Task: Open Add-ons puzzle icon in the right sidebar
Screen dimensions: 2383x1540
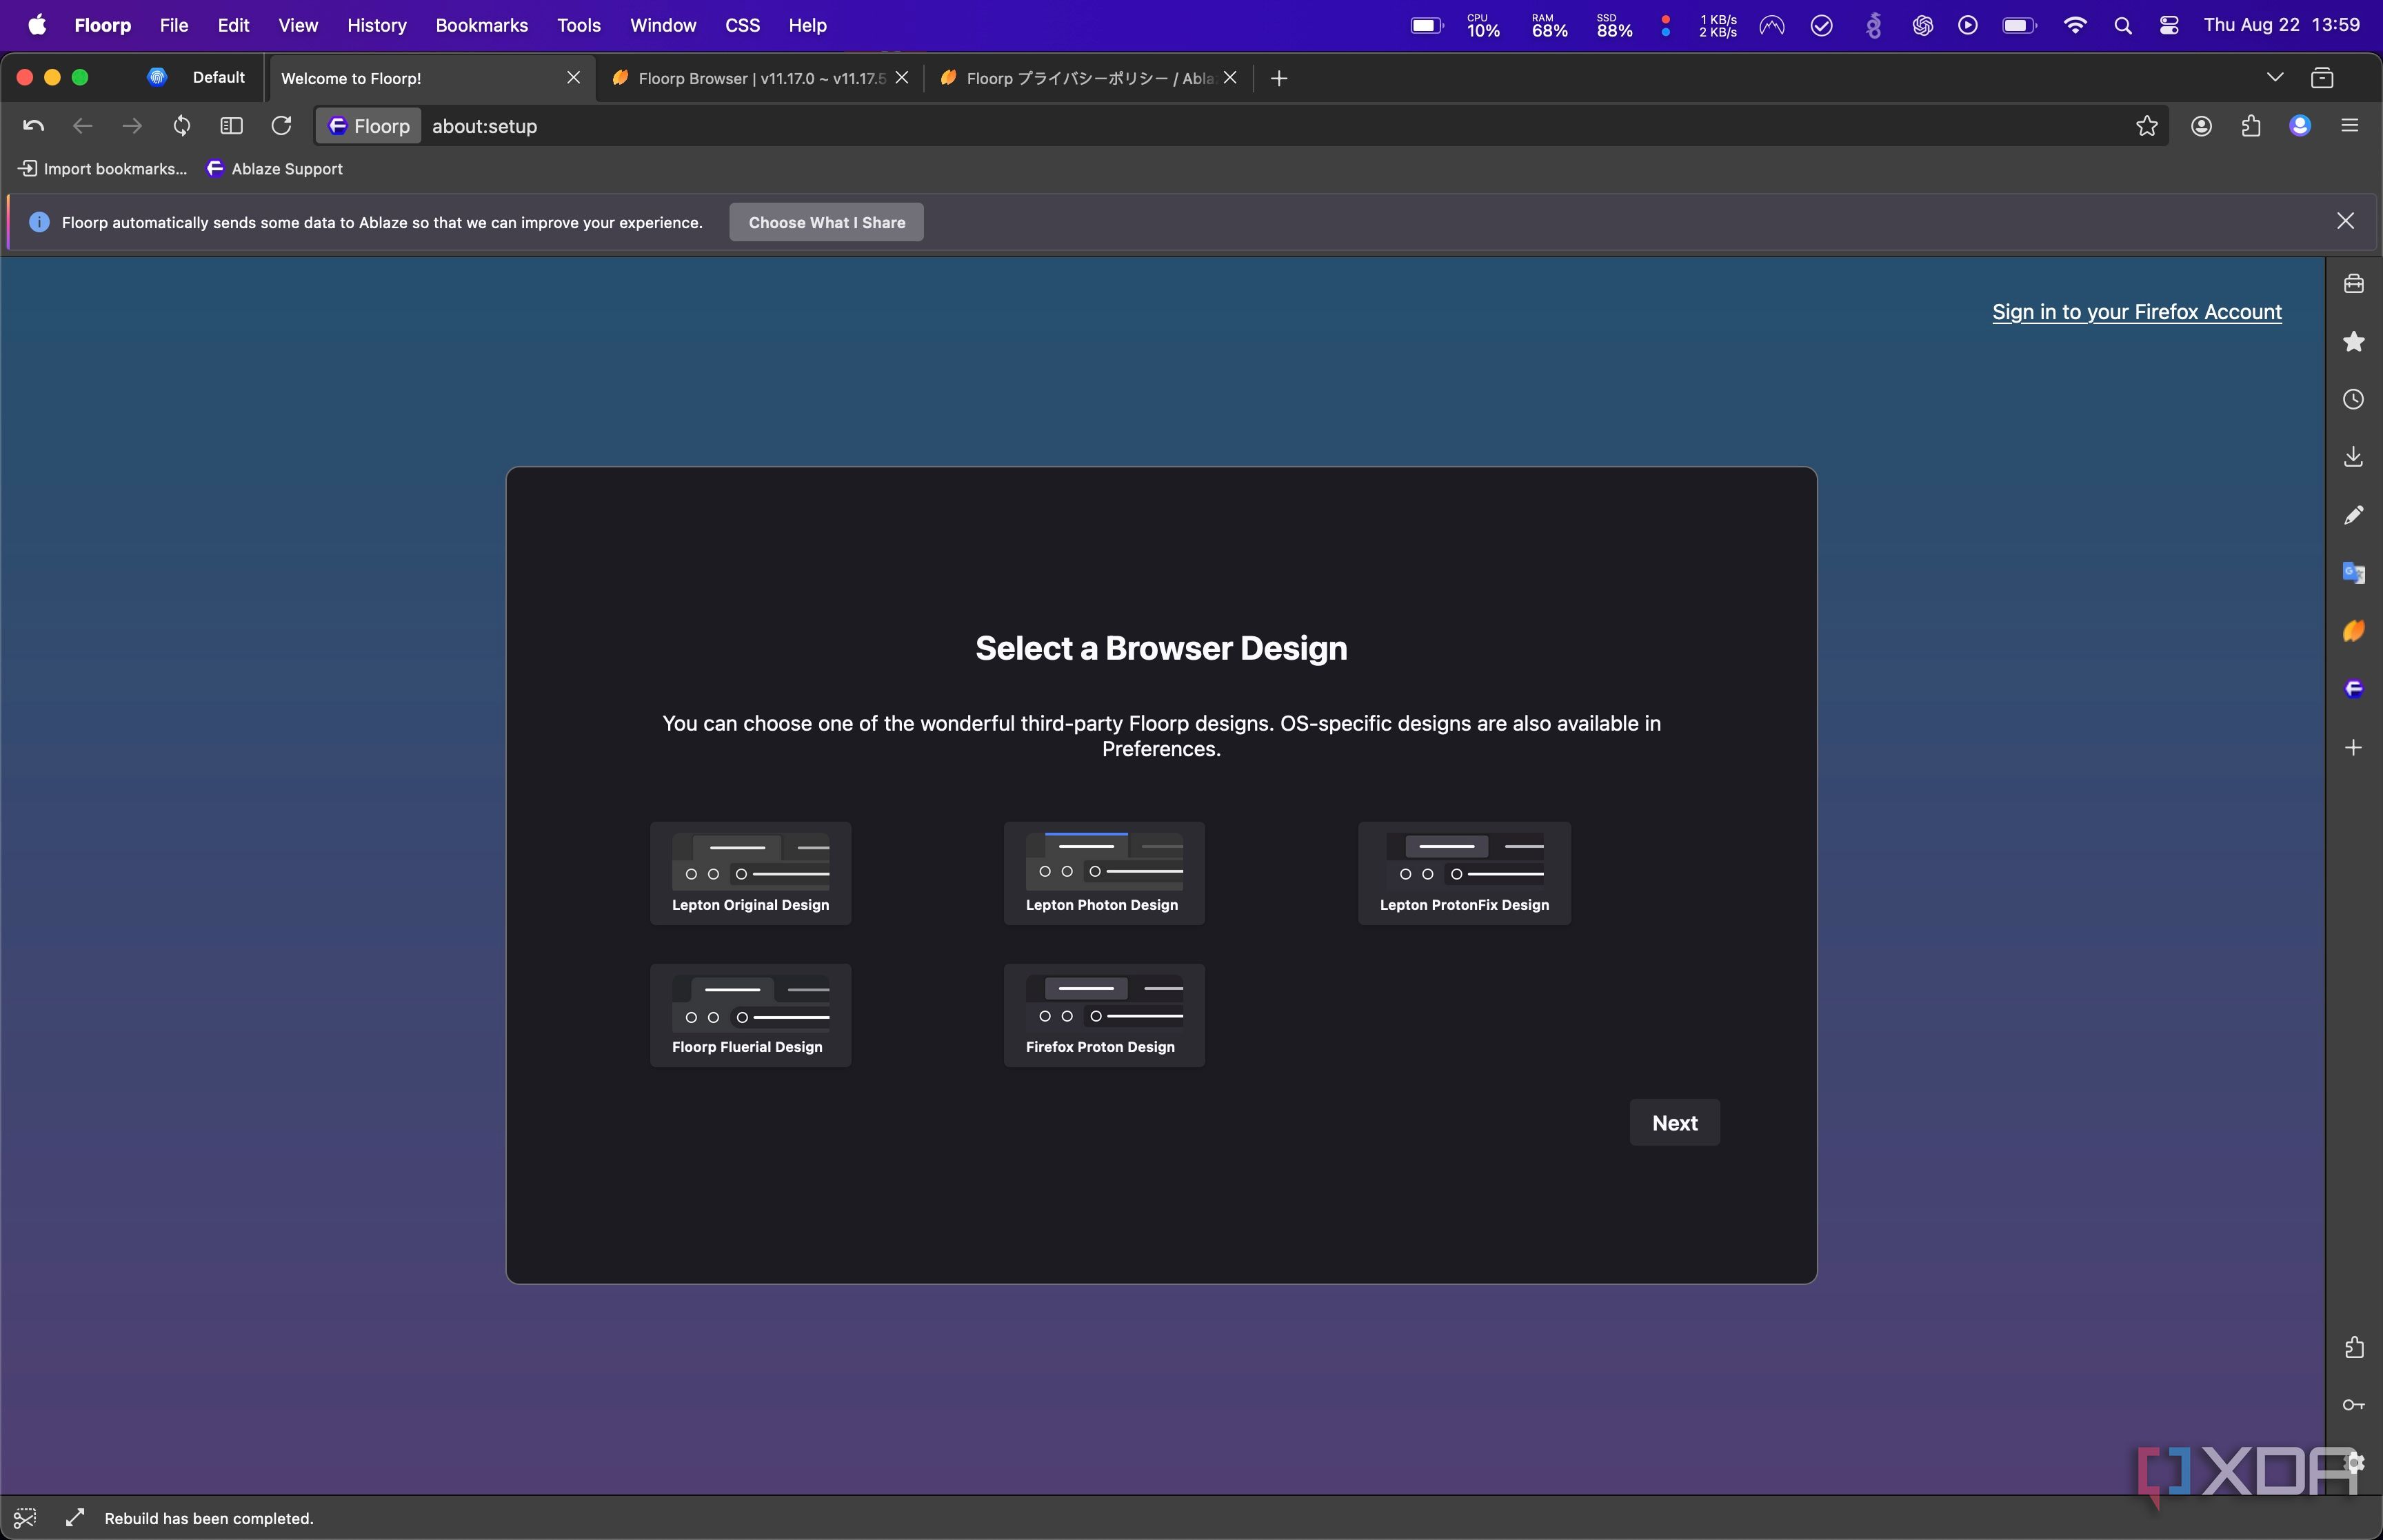Action: click(2354, 1348)
